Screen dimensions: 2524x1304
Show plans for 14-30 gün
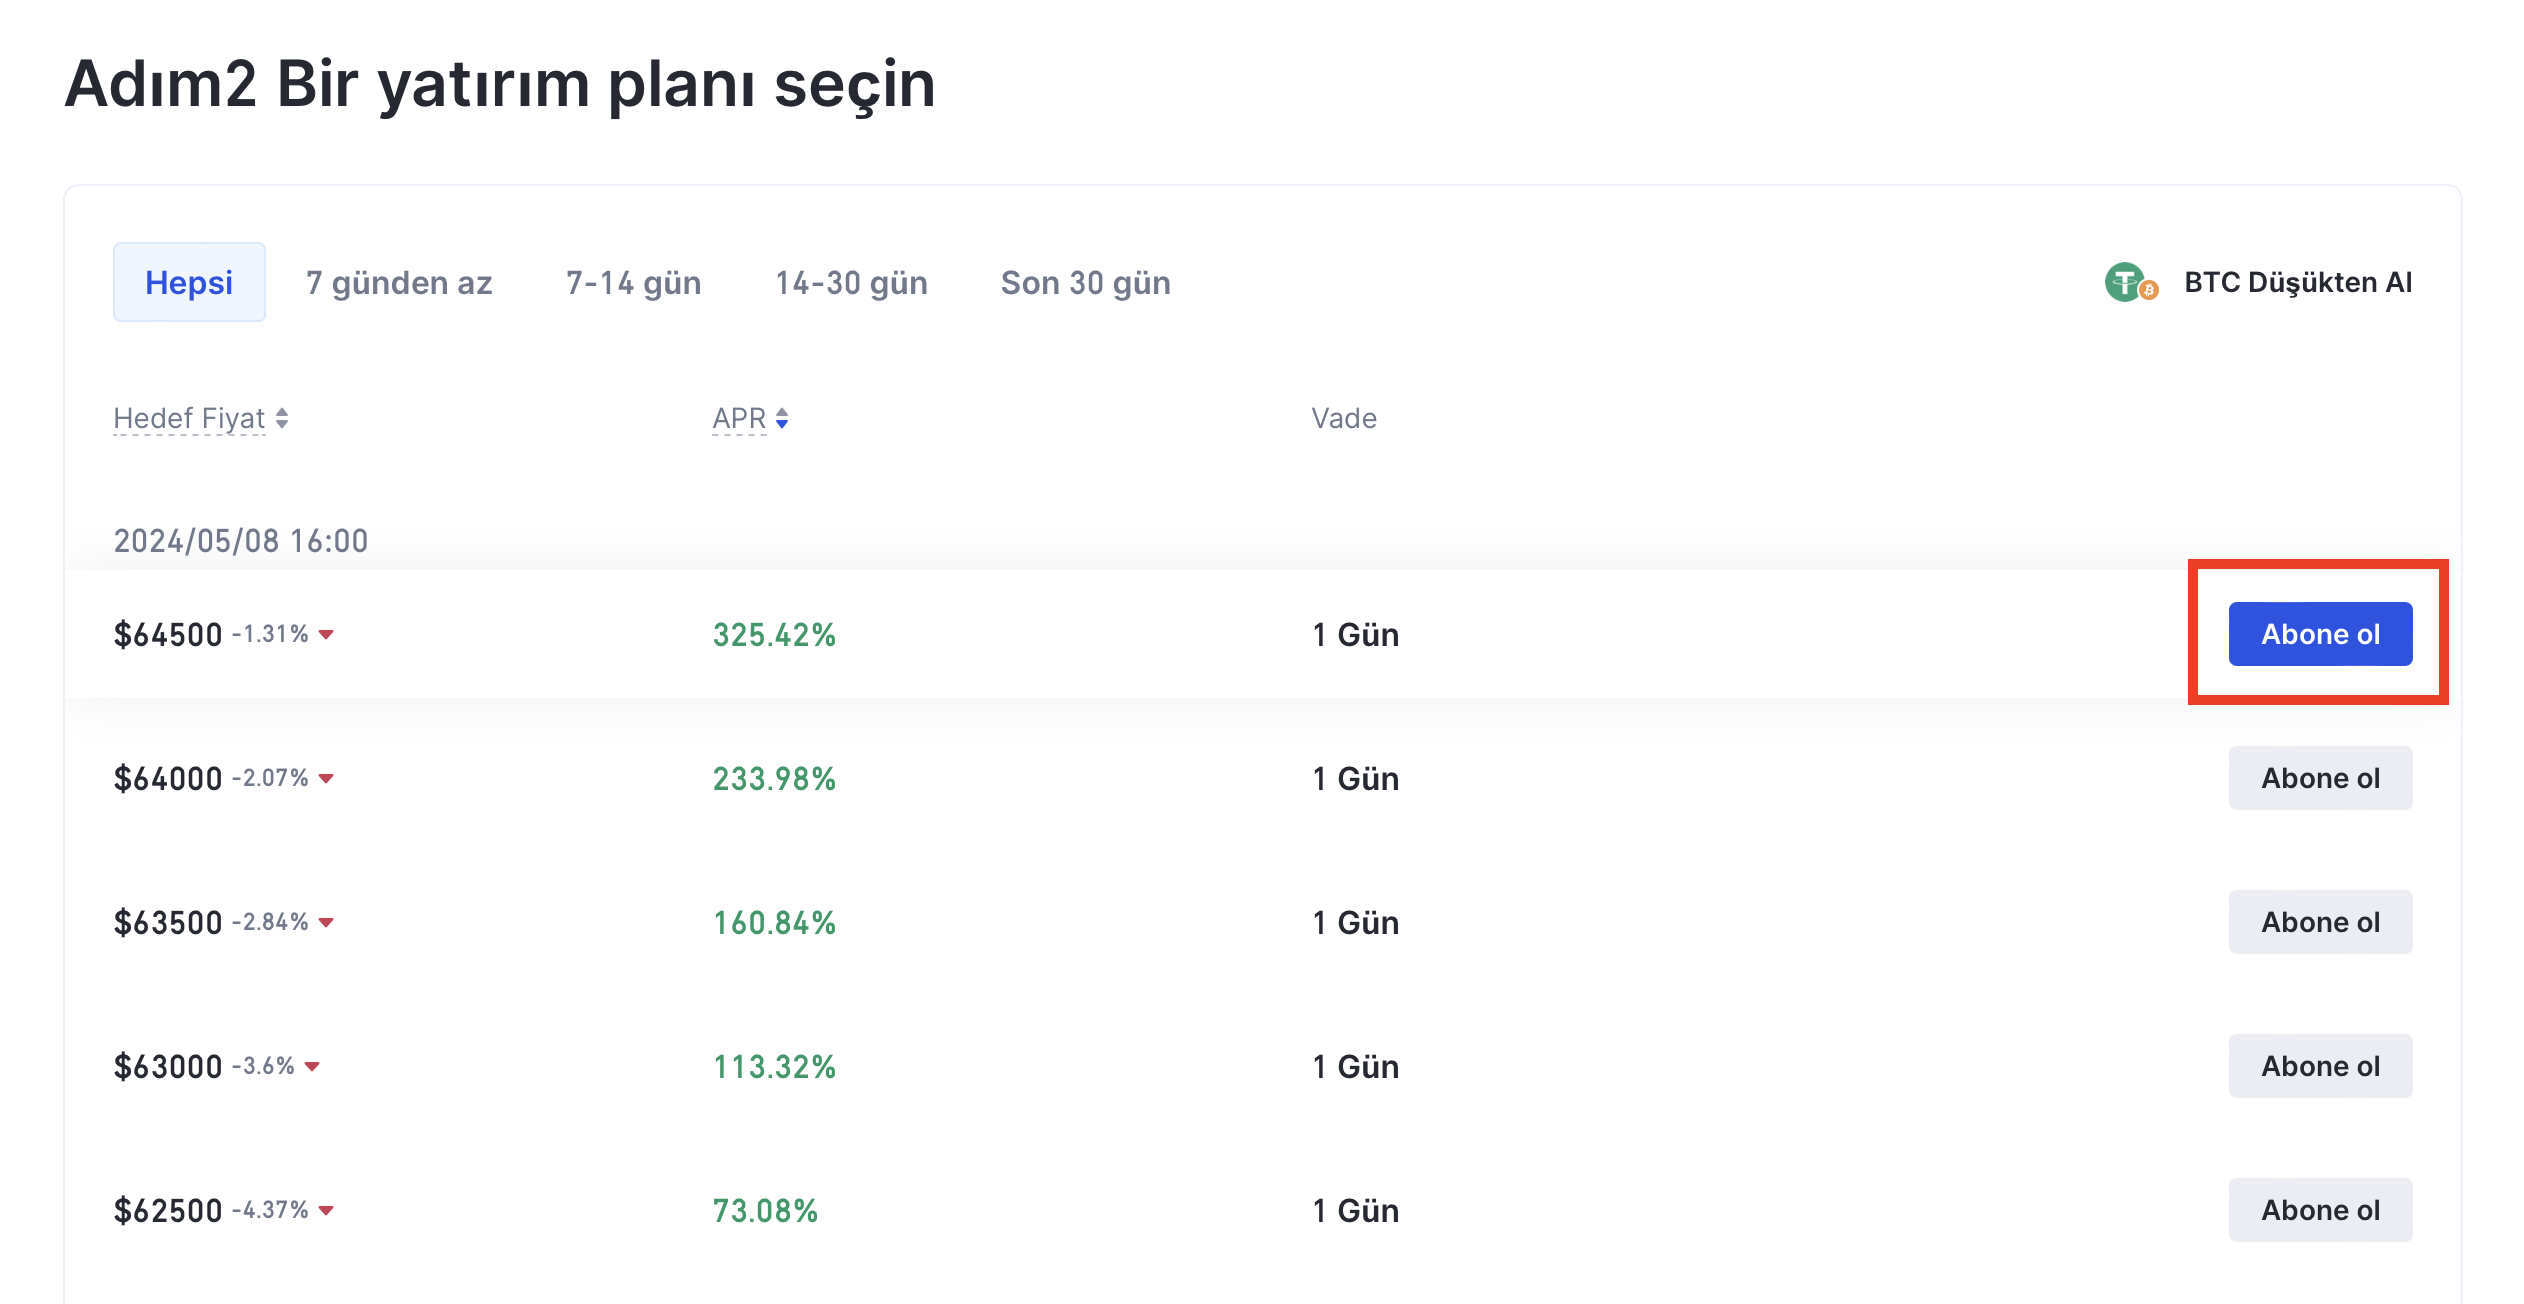tap(851, 283)
